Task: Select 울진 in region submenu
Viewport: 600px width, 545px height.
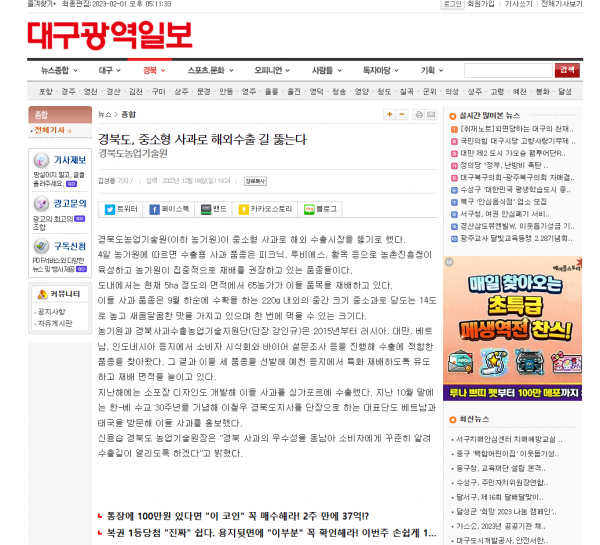Action: pos(294,91)
